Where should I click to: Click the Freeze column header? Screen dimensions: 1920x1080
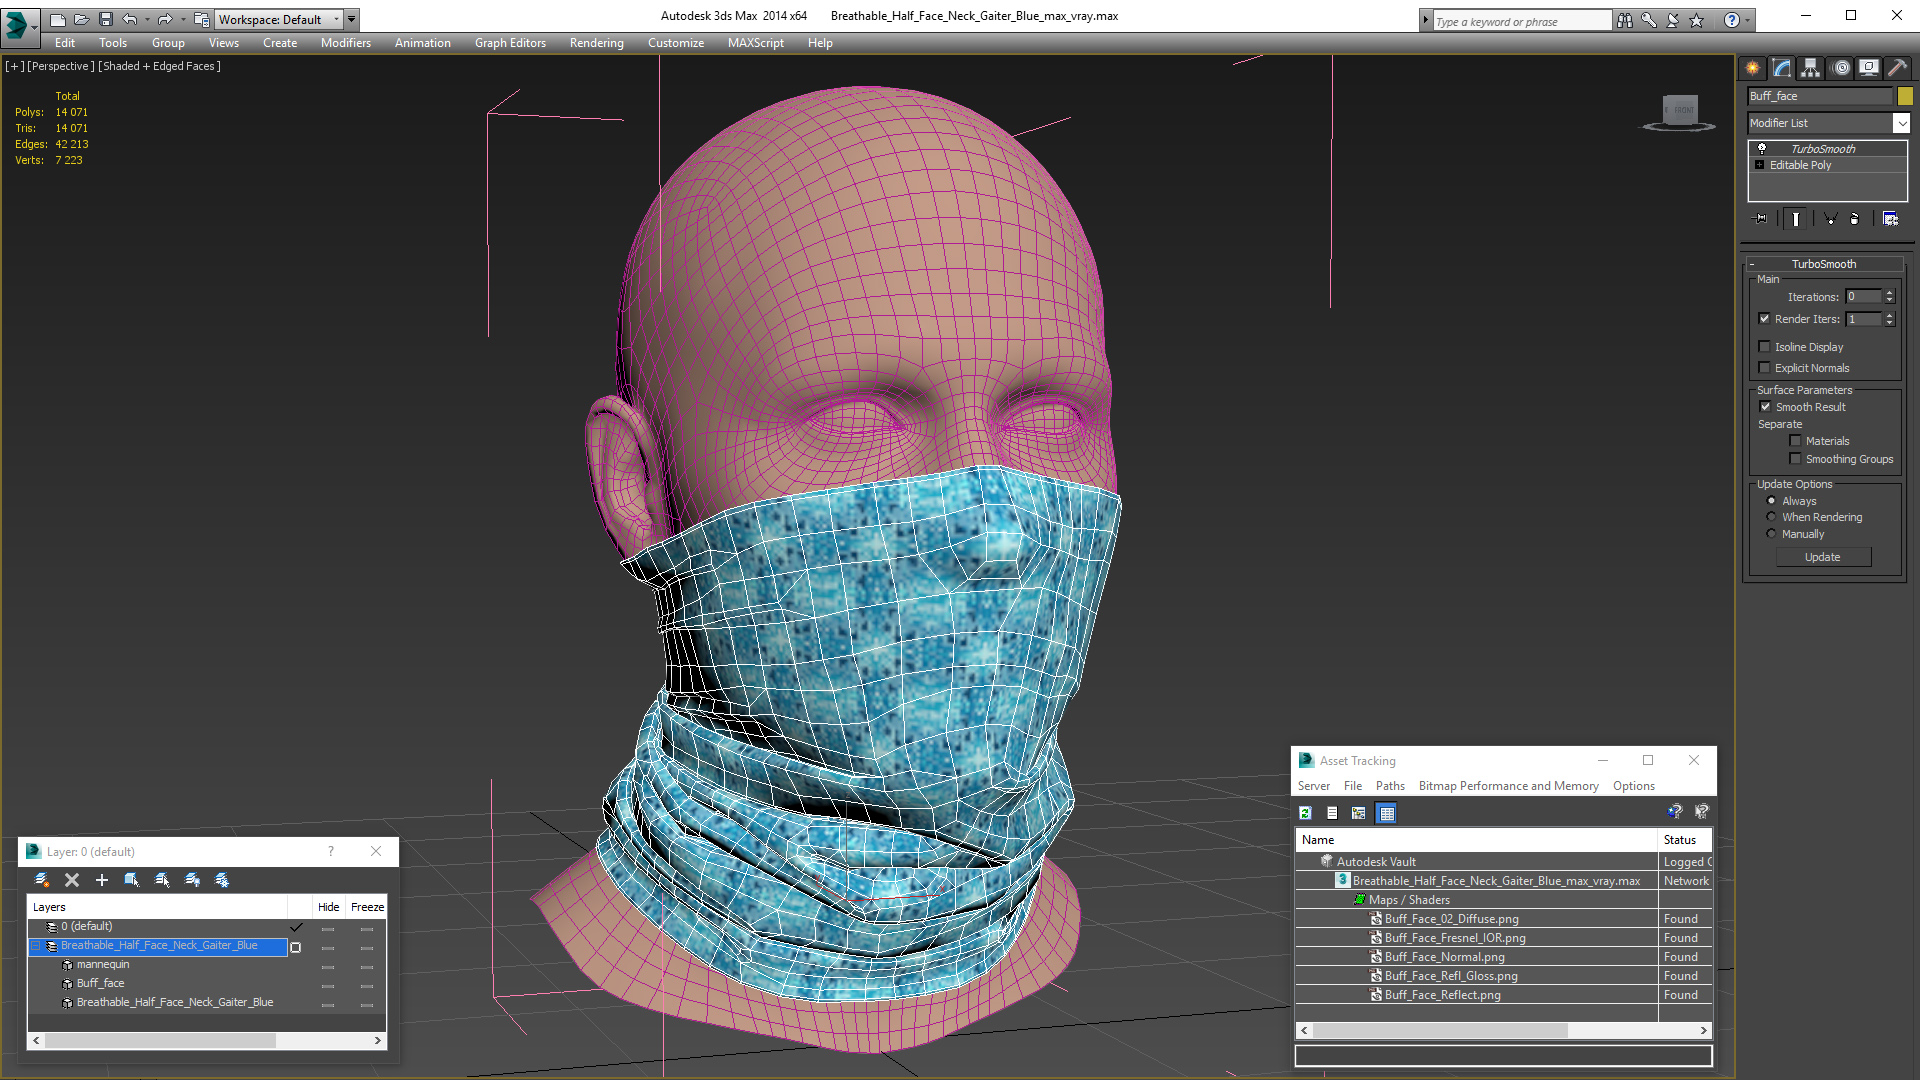pos(367,907)
